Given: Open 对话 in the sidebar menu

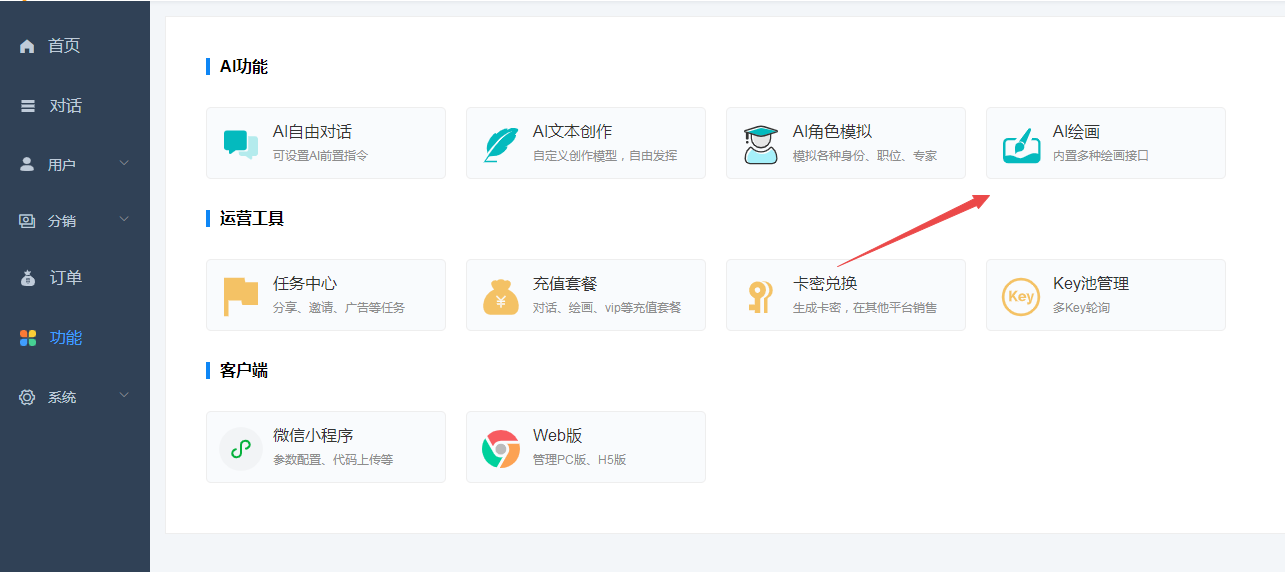Looking at the screenshot, I should pos(65,106).
